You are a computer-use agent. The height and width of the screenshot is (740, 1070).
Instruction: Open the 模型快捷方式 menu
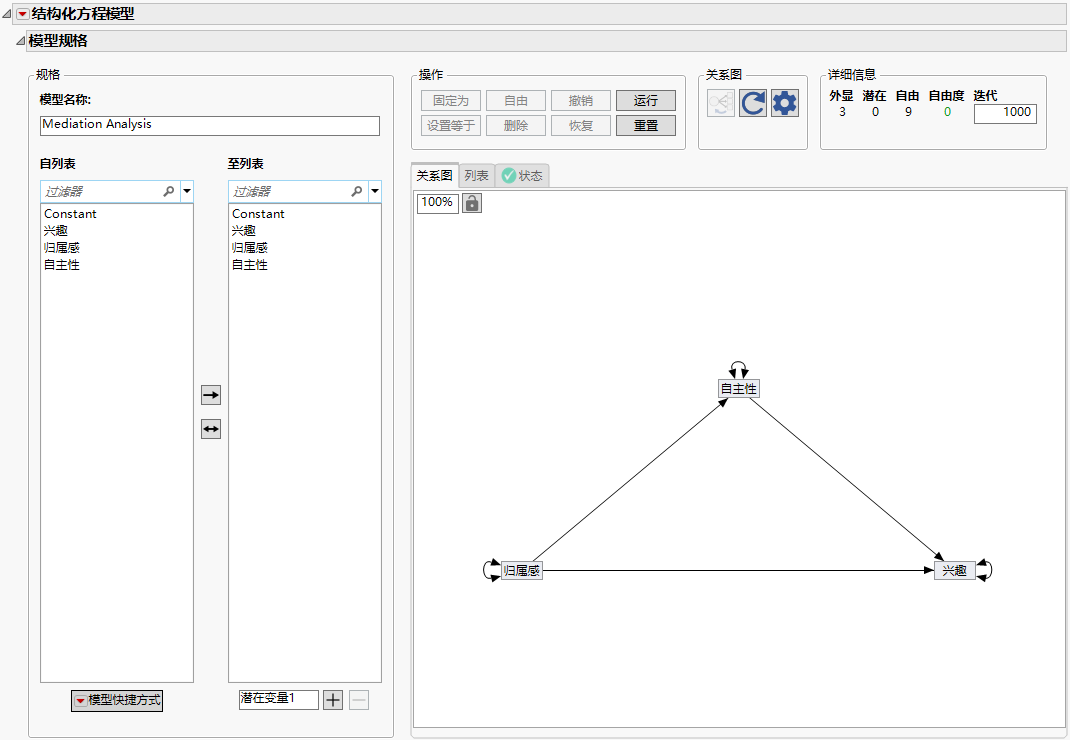(117, 700)
